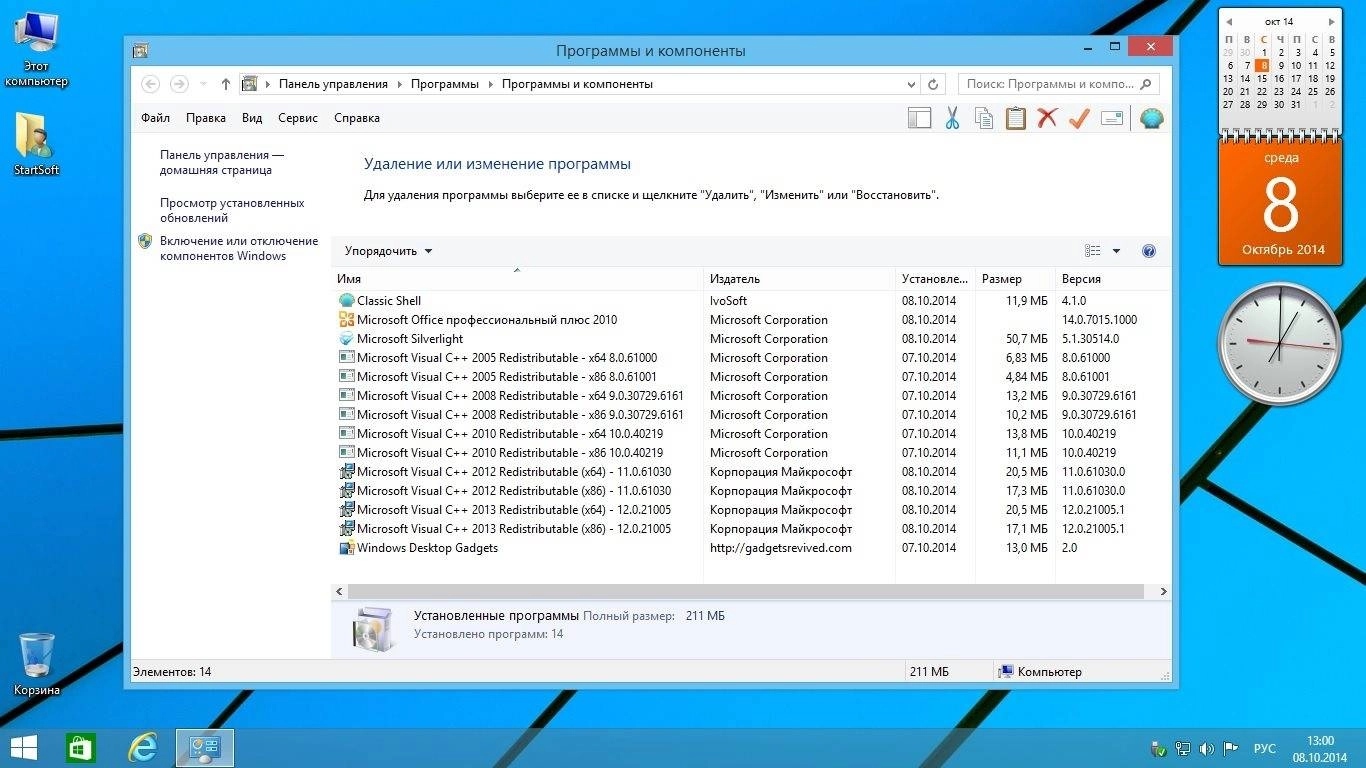Click the safely remove hardware tray icon
Viewport: 1366px width, 768px height.
1160,748
